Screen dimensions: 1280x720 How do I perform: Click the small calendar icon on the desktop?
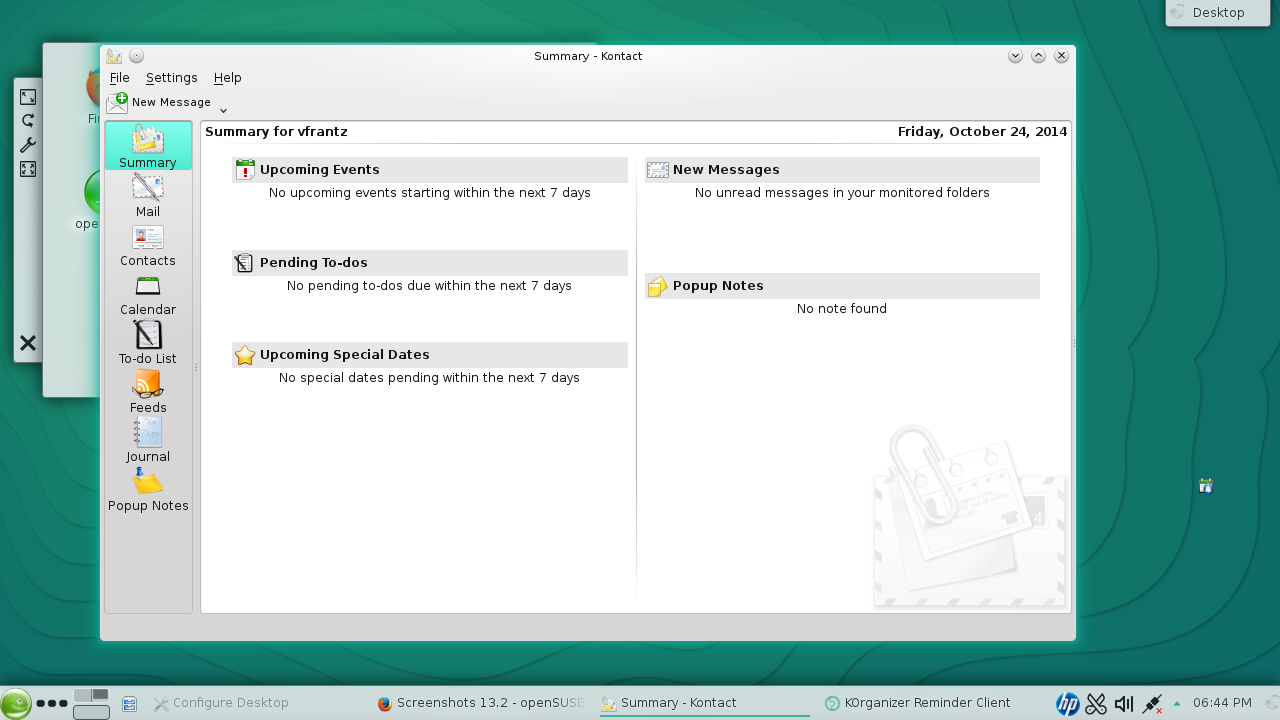[1206, 486]
